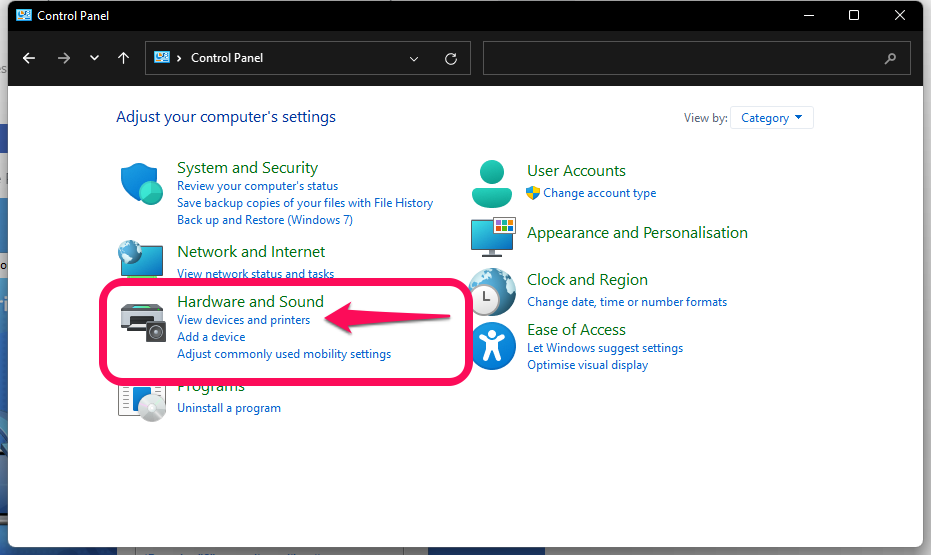Open Save backup copies with File History
Viewport: 931px width, 555px height.
tap(305, 203)
